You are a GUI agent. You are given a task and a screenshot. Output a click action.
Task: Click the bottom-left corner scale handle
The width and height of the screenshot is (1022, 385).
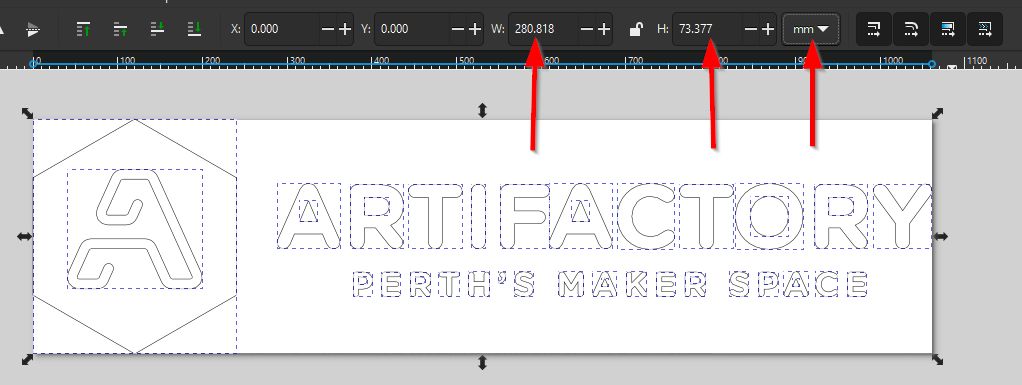point(27,360)
